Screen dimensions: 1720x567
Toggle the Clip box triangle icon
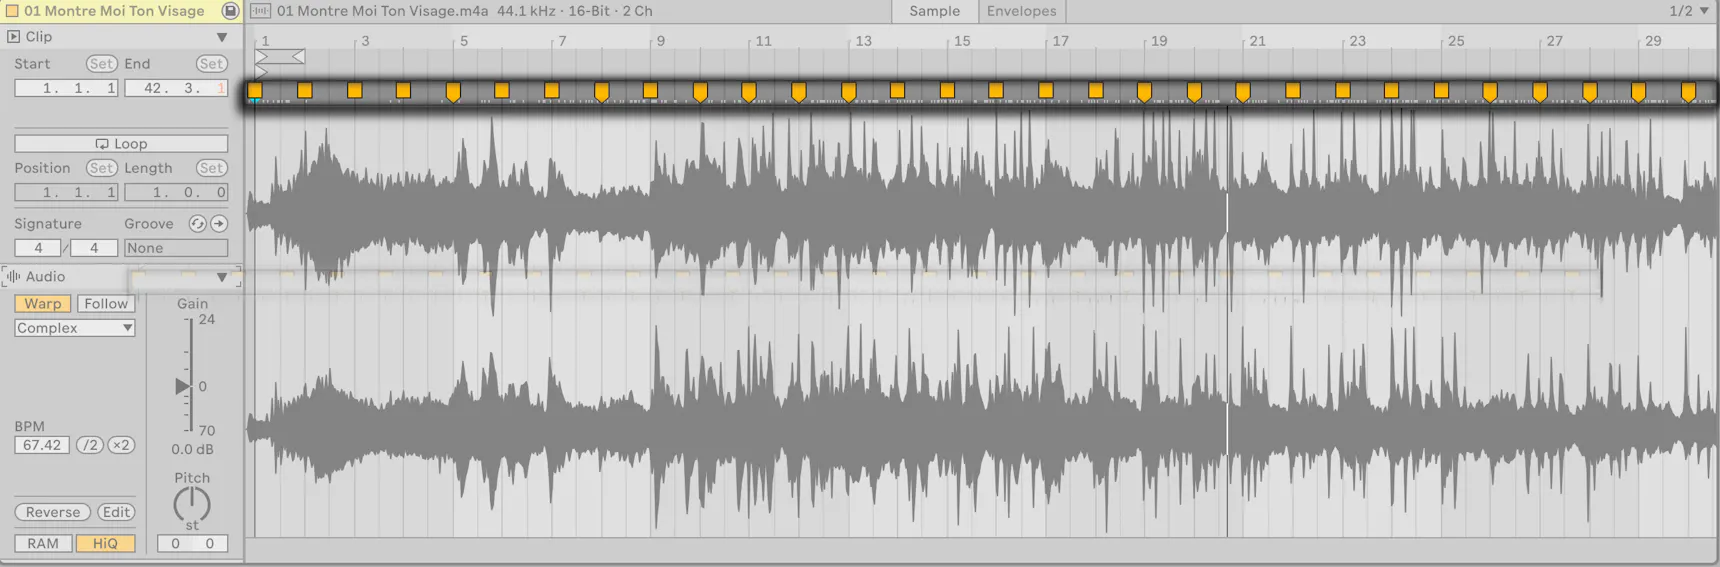tap(13, 36)
